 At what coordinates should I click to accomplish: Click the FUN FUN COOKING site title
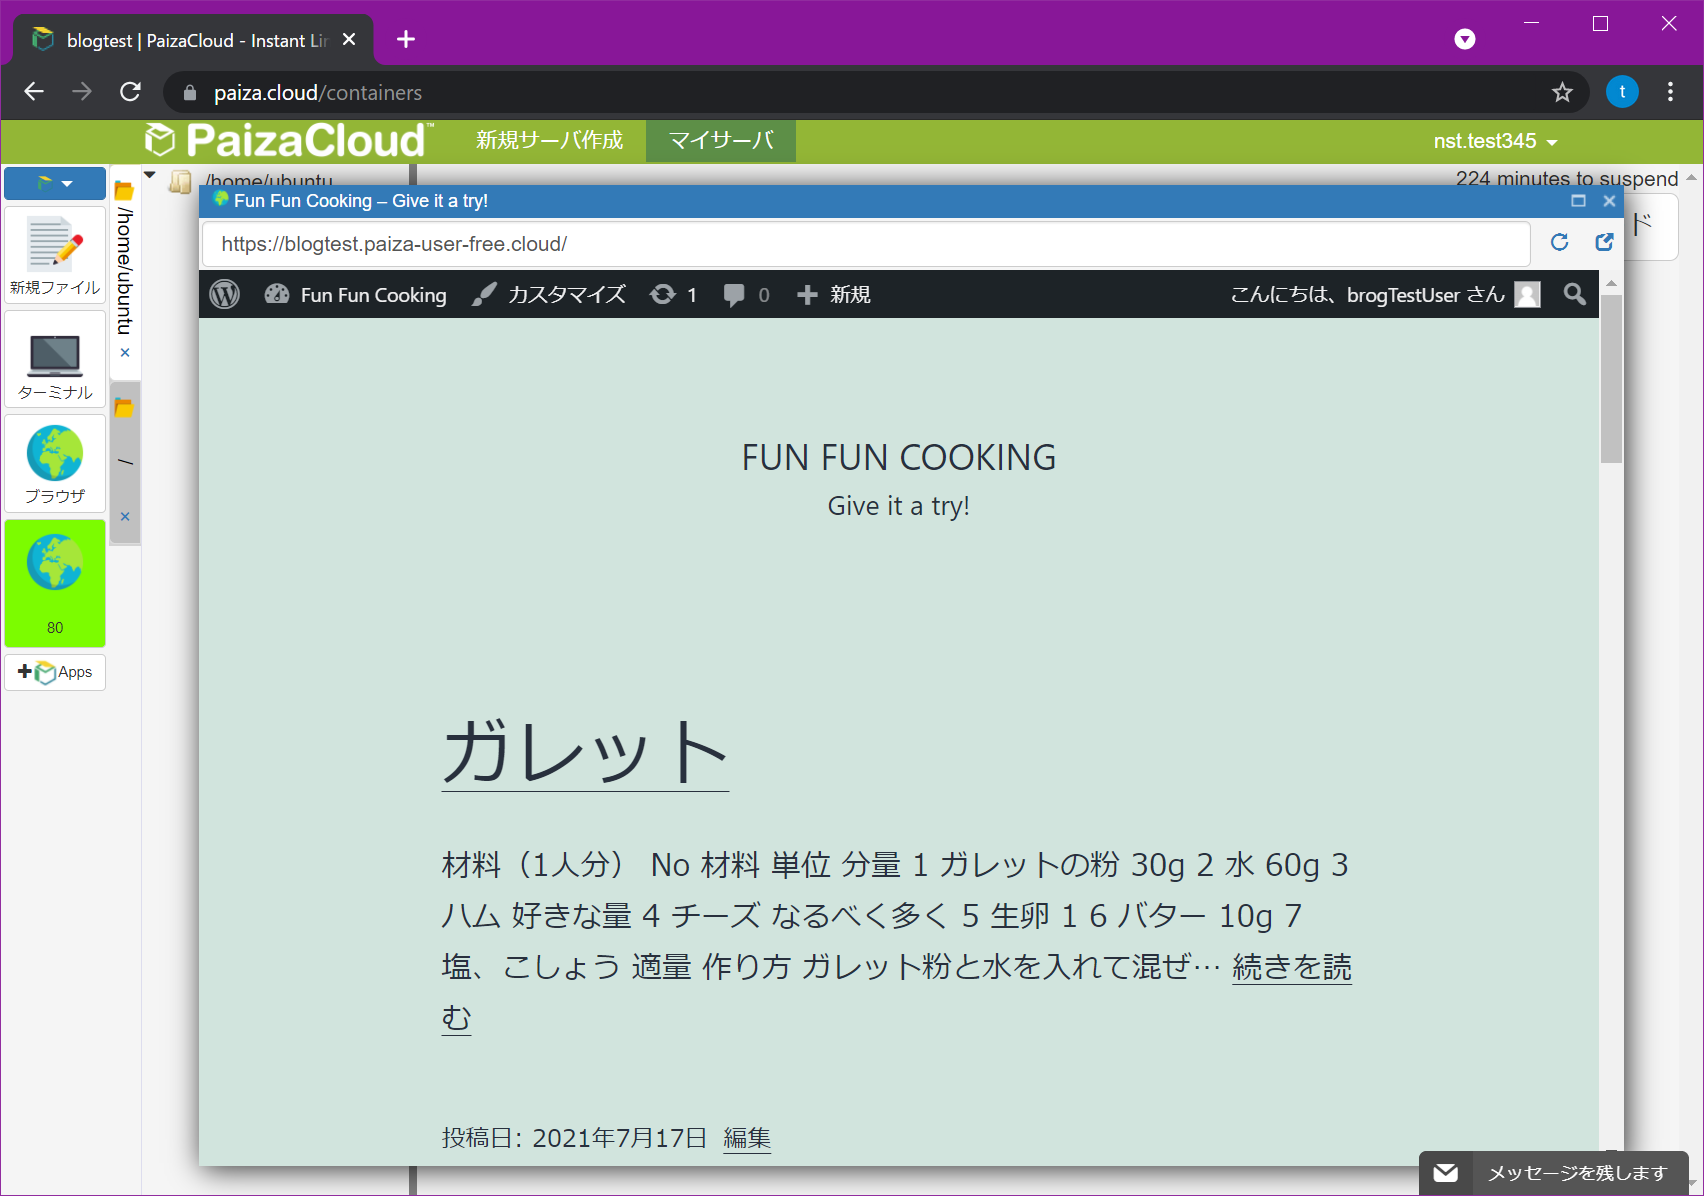pyautogui.click(x=899, y=458)
